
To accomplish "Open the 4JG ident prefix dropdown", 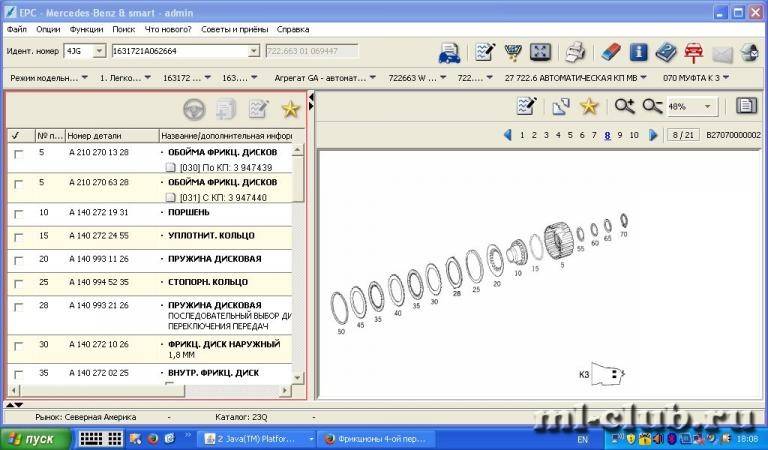I will (99, 50).
